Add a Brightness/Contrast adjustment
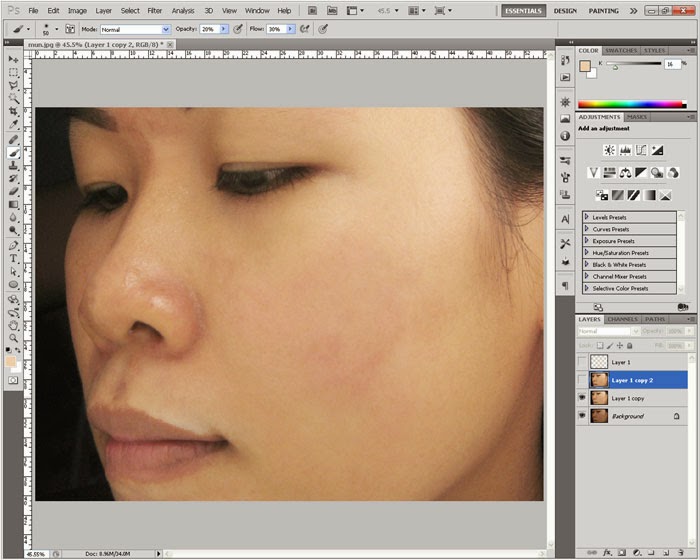 [609, 150]
